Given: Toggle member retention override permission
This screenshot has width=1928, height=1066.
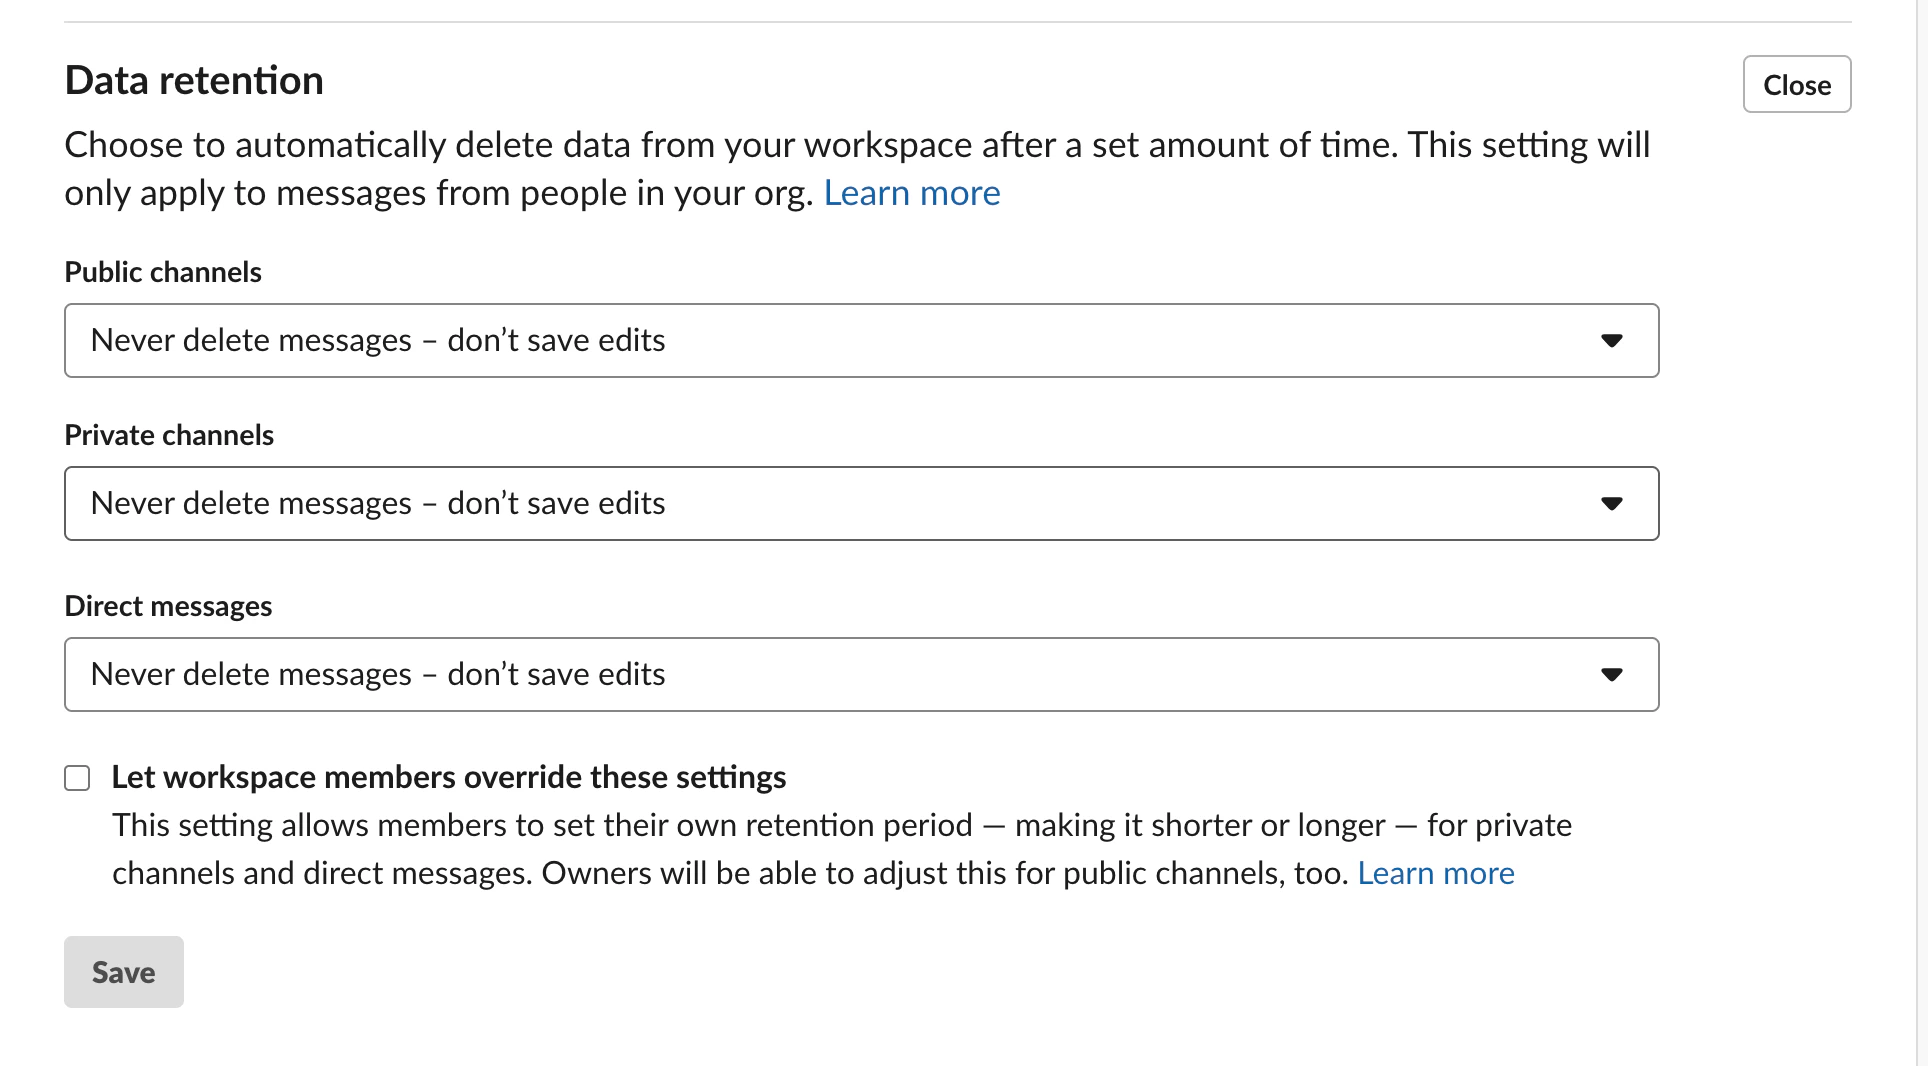Looking at the screenshot, I should pyautogui.click(x=77, y=777).
